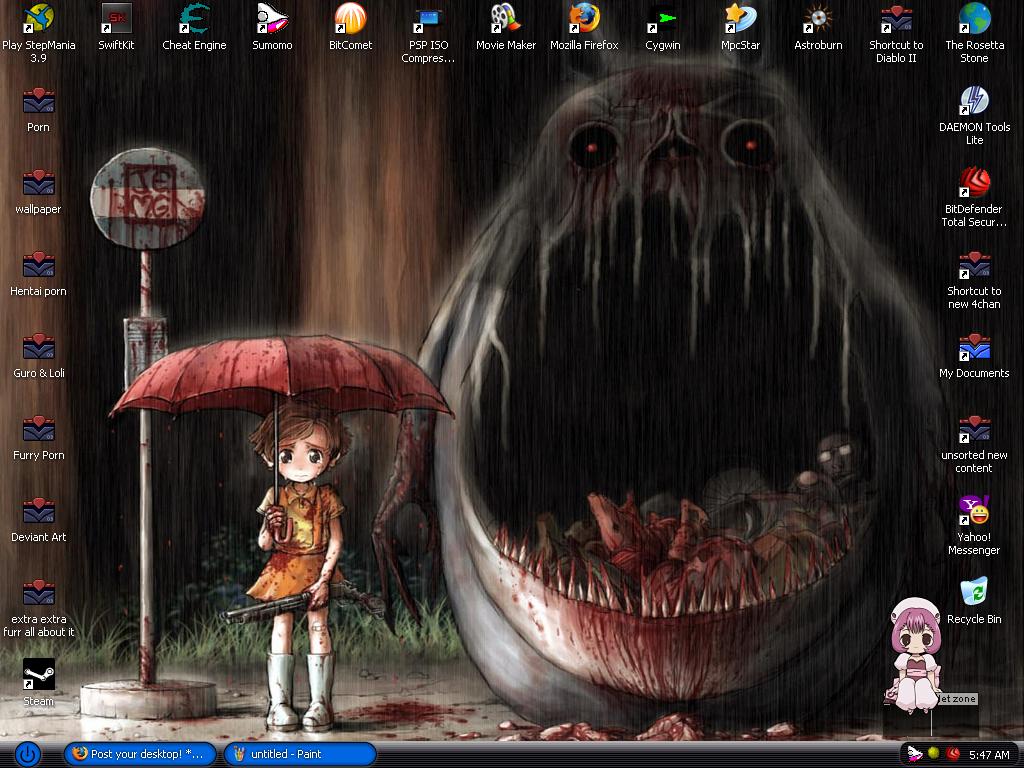Open the Rosetta Stone shortcut

(x=974, y=19)
